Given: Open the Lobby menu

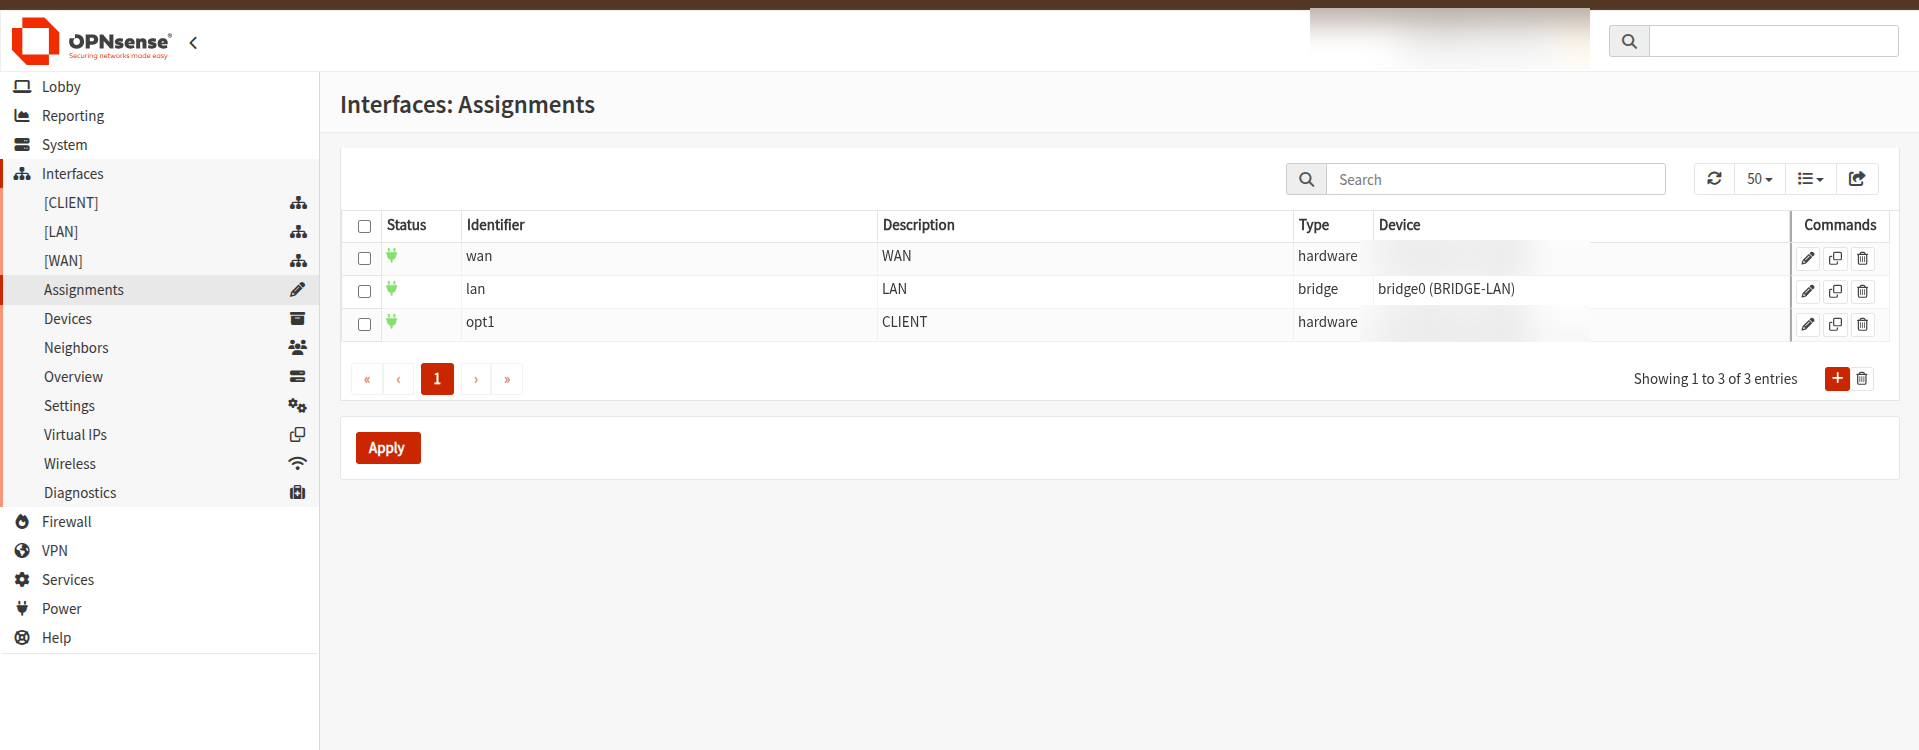Looking at the screenshot, I should pos(160,87).
